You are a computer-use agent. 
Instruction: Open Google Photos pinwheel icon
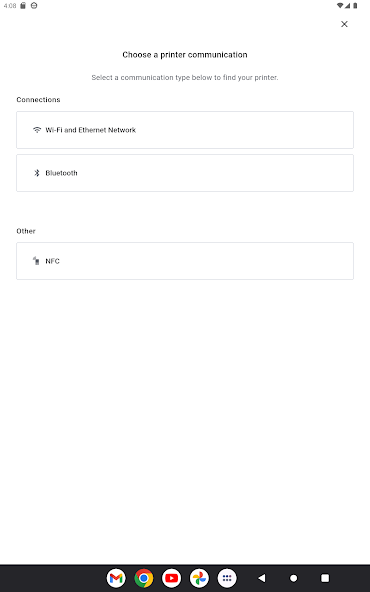click(x=199, y=578)
